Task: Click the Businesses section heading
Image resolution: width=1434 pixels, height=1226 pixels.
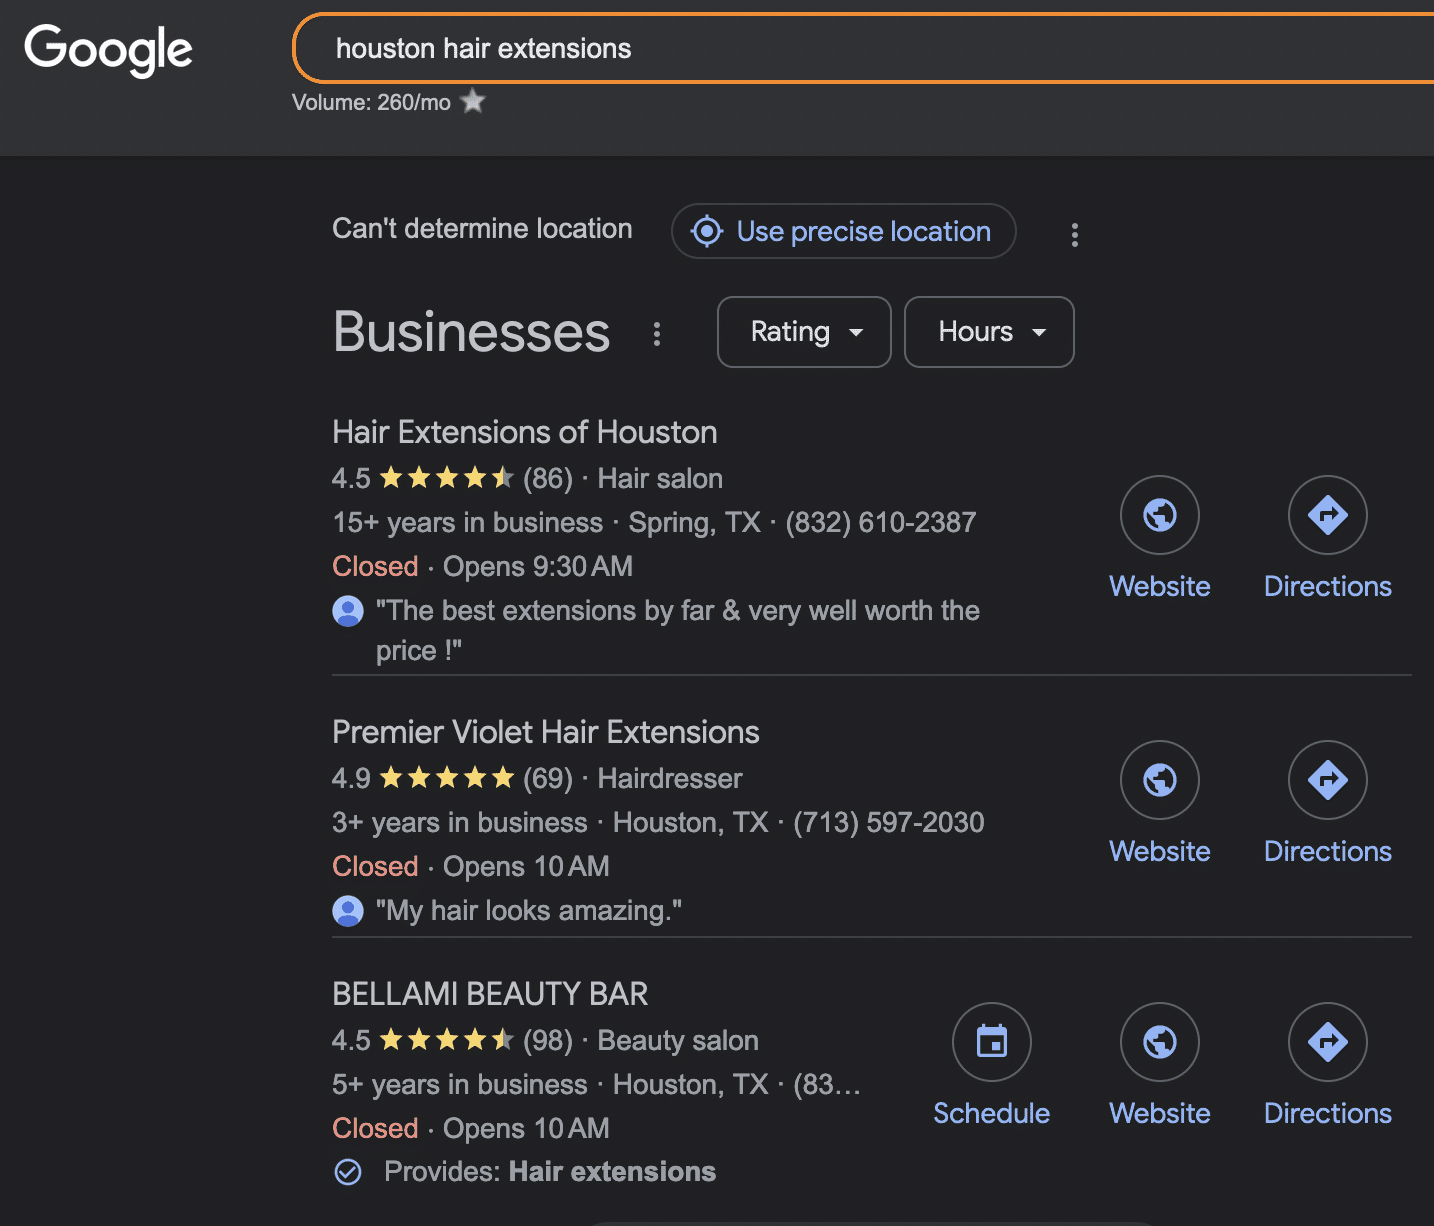Action: (x=471, y=332)
